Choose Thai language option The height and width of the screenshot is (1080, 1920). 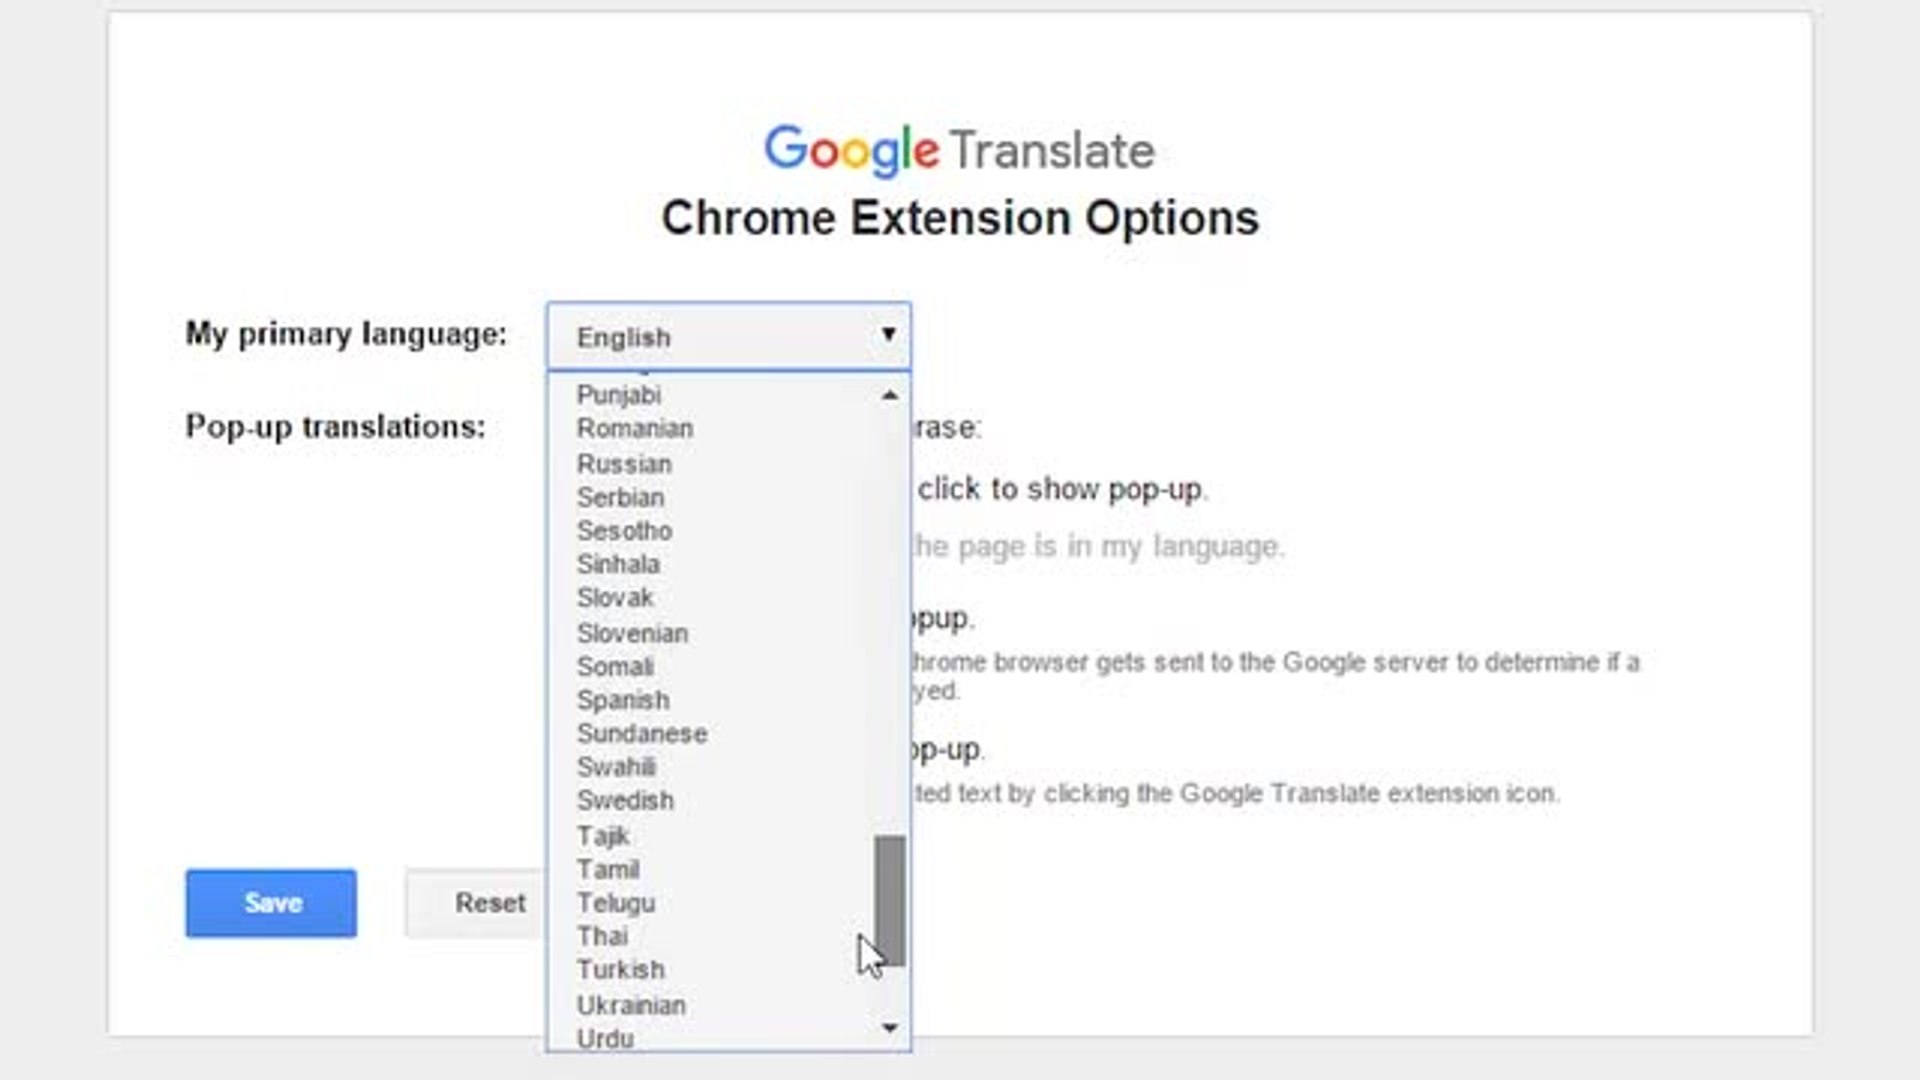pos(602,936)
